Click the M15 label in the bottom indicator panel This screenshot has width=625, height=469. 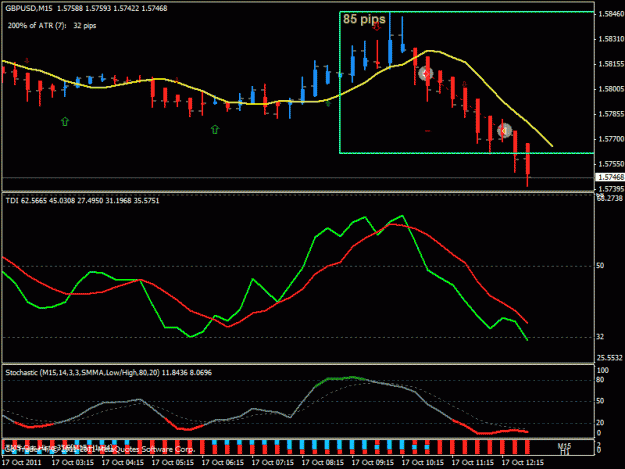coord(564,446)
